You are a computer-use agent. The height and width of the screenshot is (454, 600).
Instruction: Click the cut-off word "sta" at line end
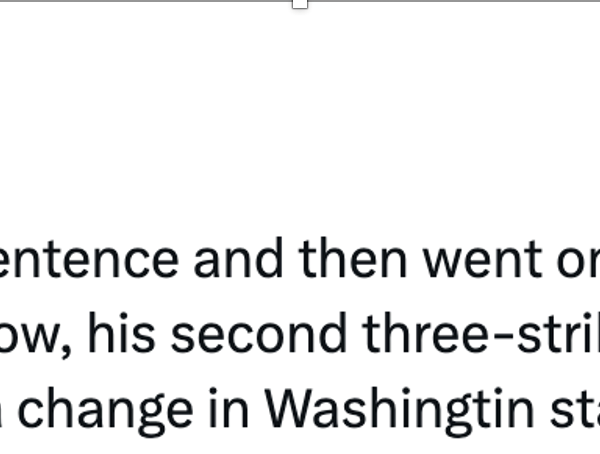(575, 410)
